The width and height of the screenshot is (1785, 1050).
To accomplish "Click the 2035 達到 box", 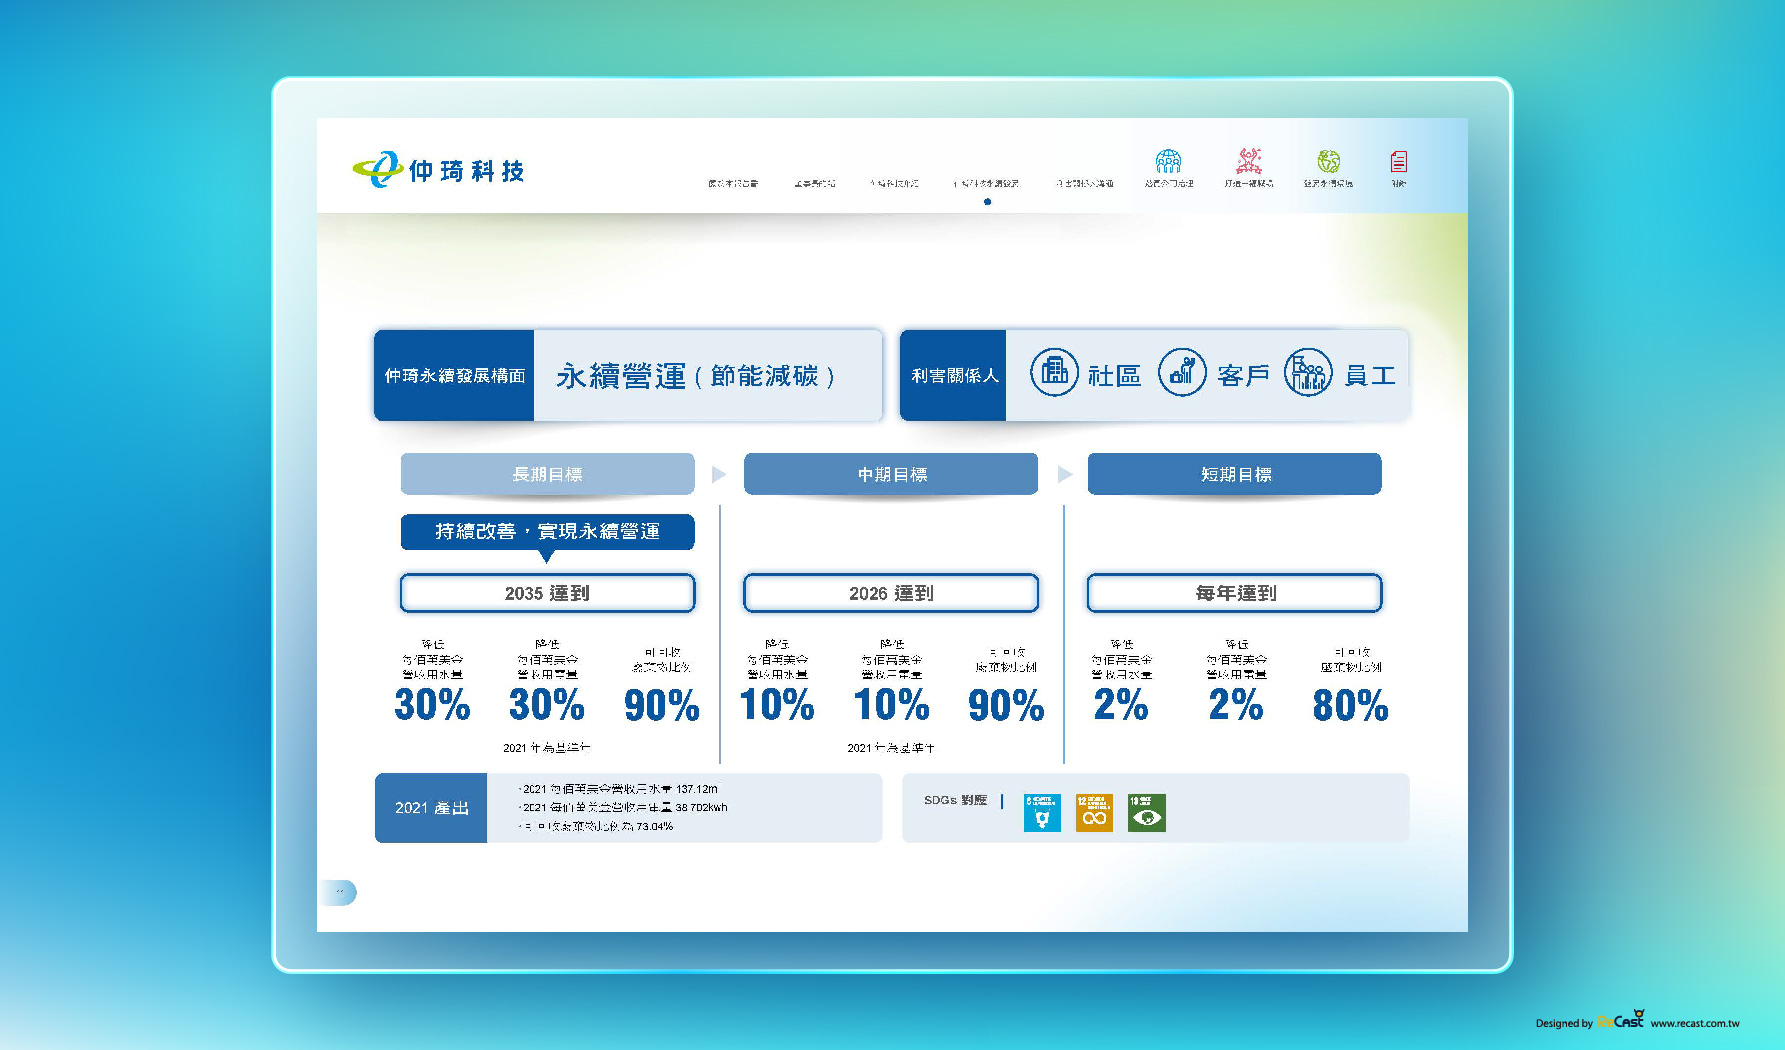I will pos(547,593).
